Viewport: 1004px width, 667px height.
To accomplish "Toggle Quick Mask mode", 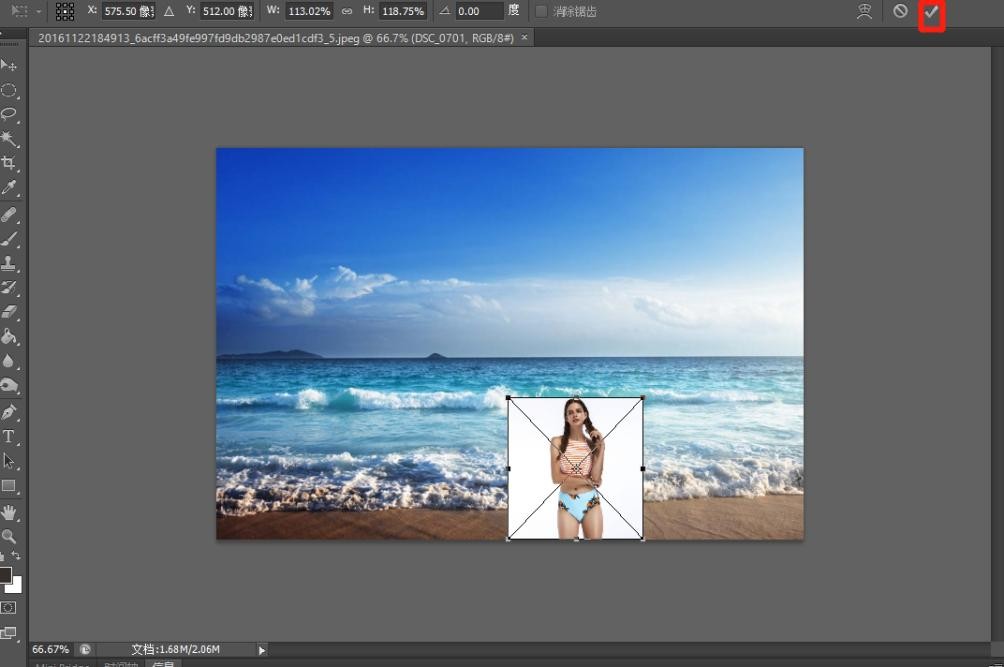I will coord(9,607).
